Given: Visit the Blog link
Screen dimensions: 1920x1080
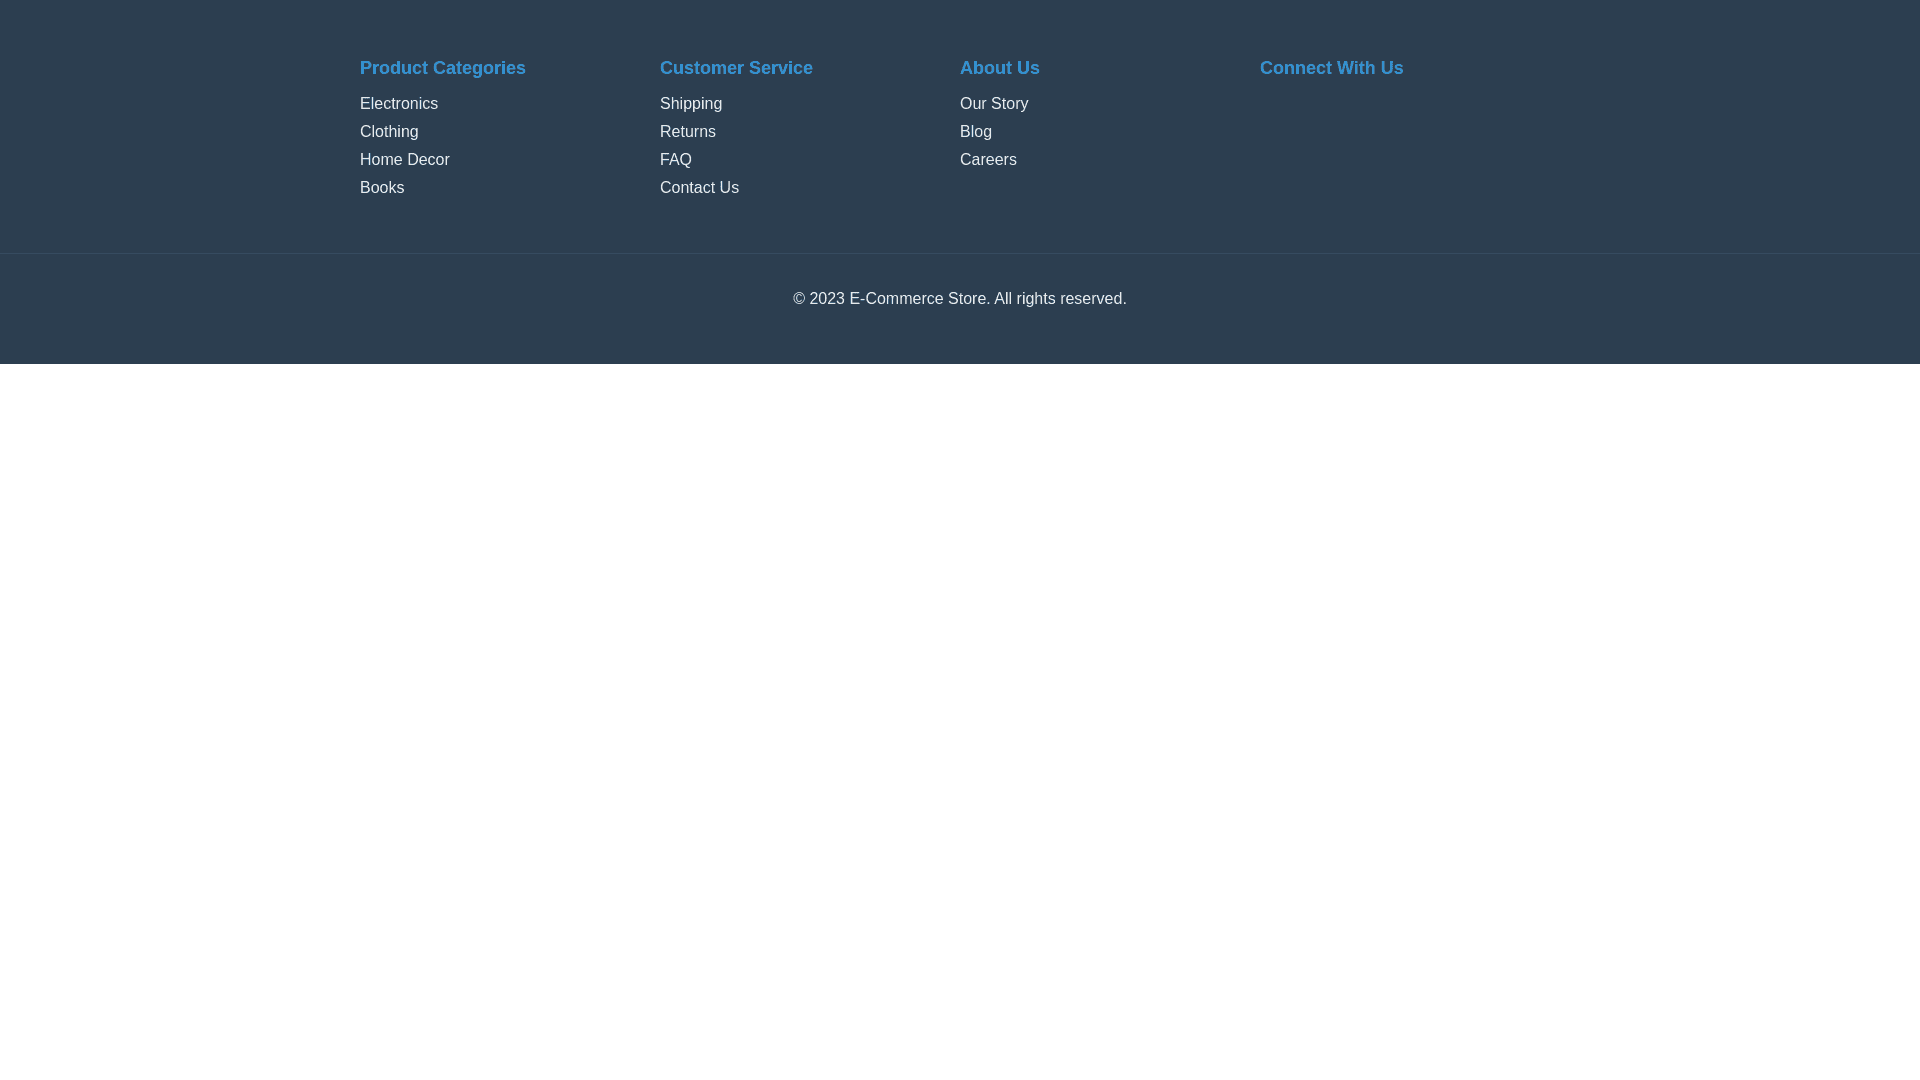Looking at the screenshot, I should (975, 132).
